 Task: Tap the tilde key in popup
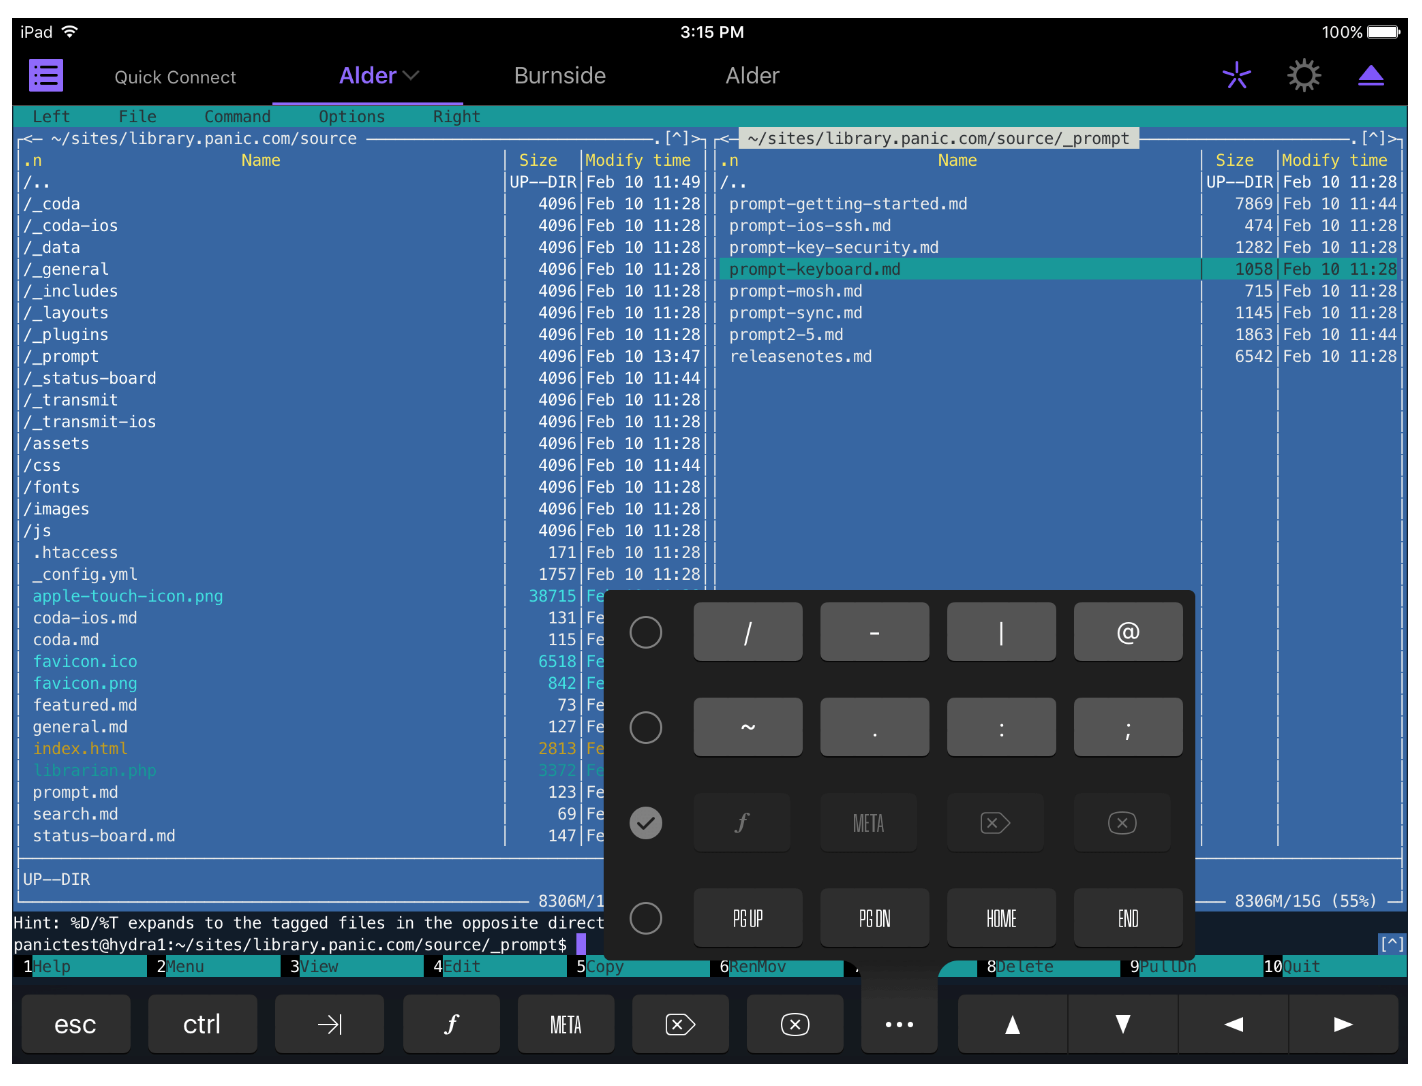click(748, 727)
